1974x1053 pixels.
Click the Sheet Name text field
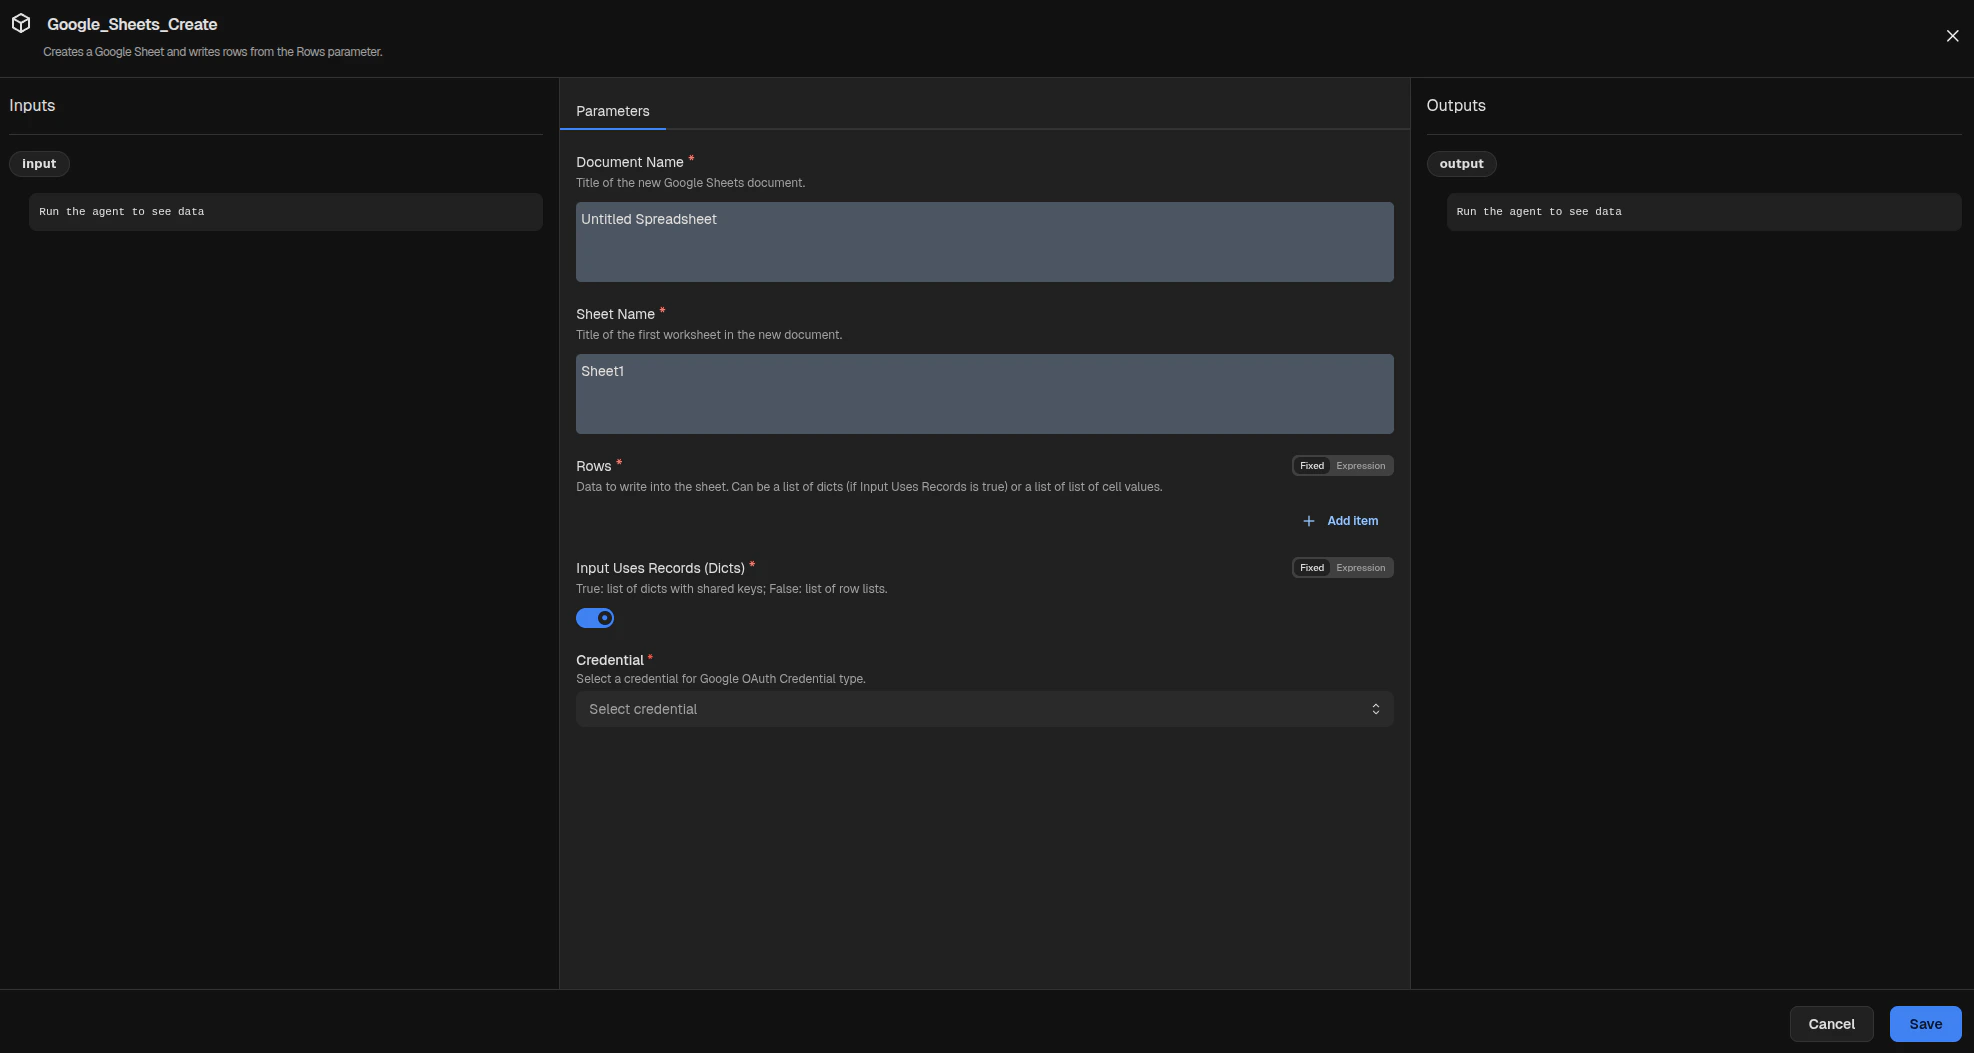pyautogui.click(x=985, y=393)
